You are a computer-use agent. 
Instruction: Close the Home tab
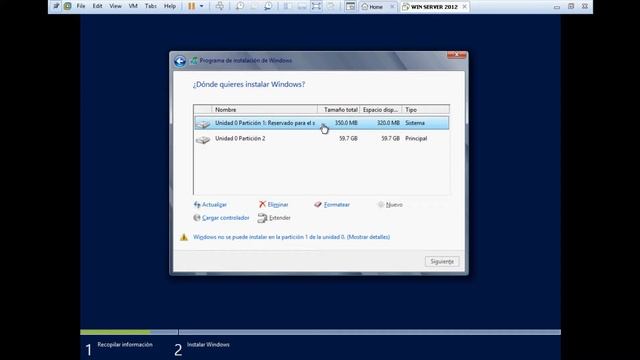392,7
